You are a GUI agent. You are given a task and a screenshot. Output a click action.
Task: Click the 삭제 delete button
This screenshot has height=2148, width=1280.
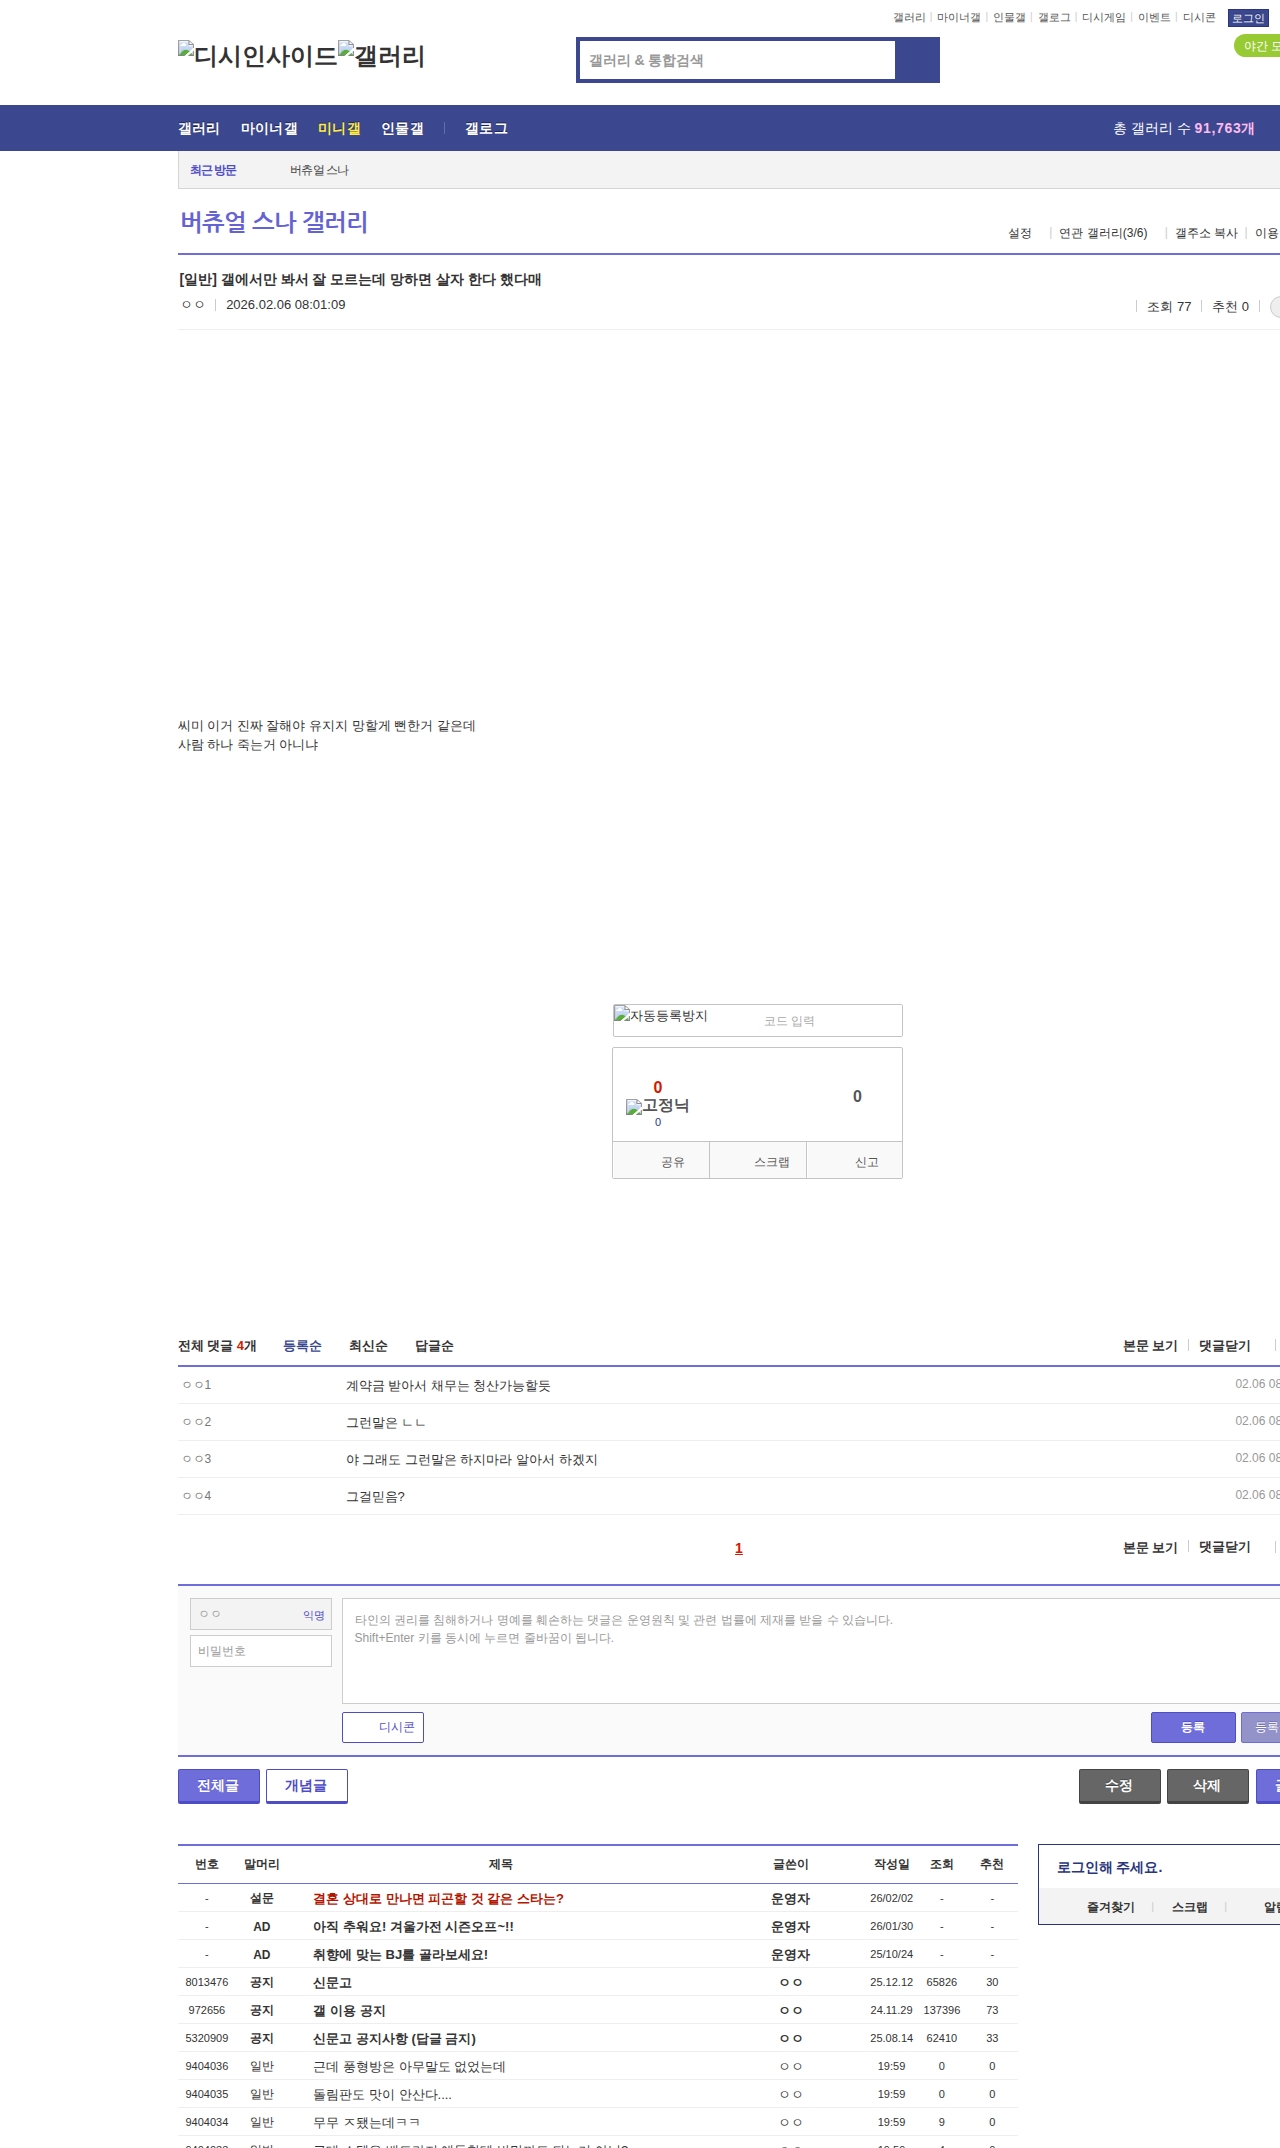pos(1207,1786)
